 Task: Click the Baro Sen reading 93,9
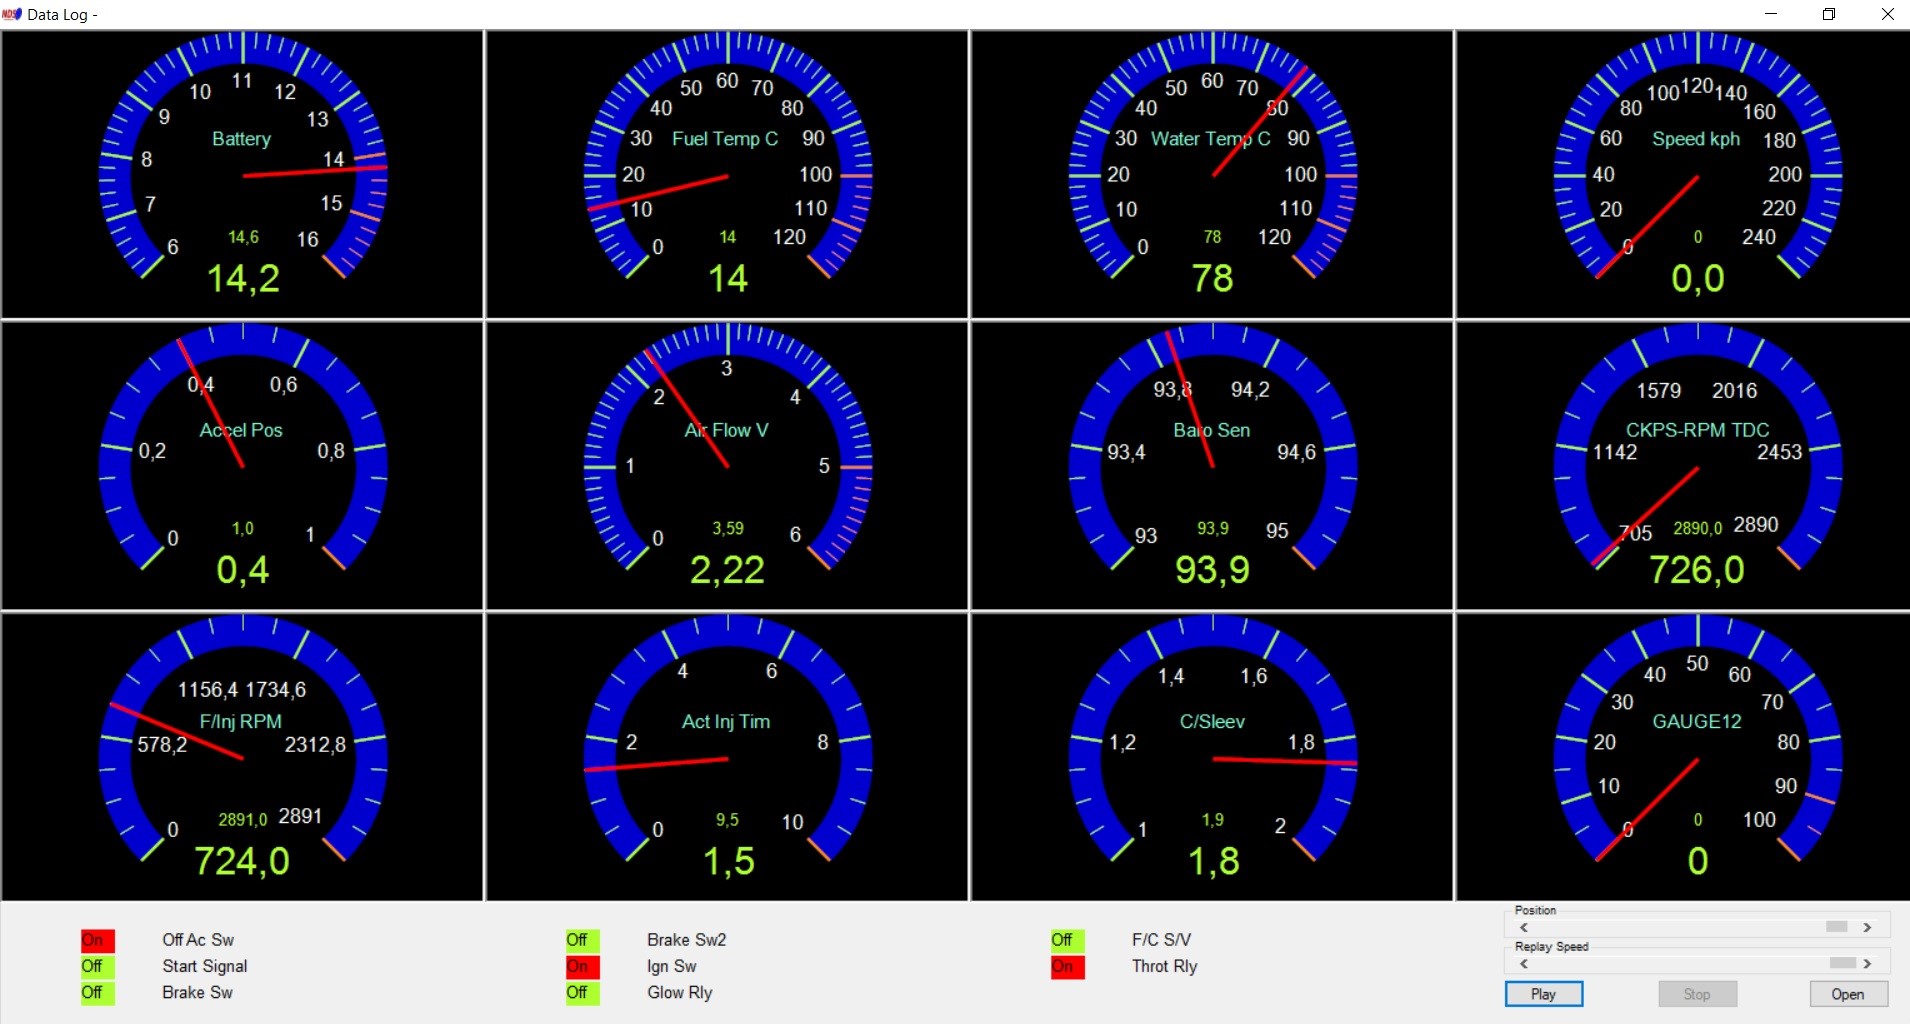[x=1212, y=570]
